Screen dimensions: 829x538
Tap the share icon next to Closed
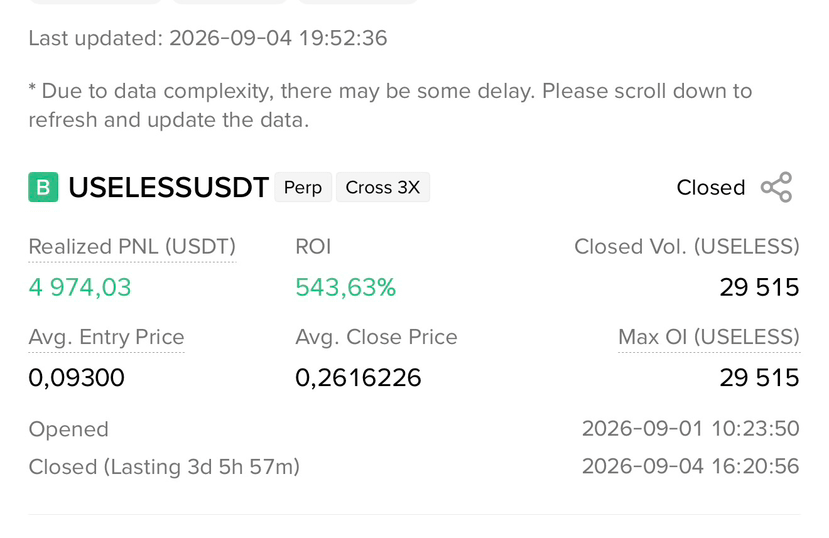776,187
